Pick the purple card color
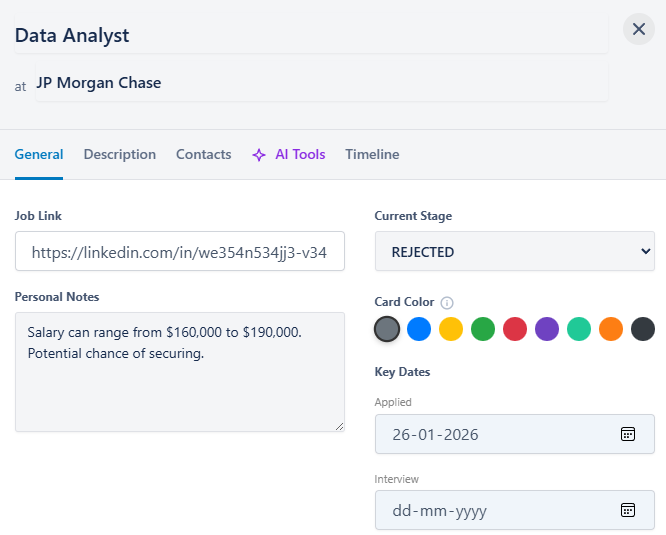The height and width of the screenshot is (535, 666). pos(547,329)
